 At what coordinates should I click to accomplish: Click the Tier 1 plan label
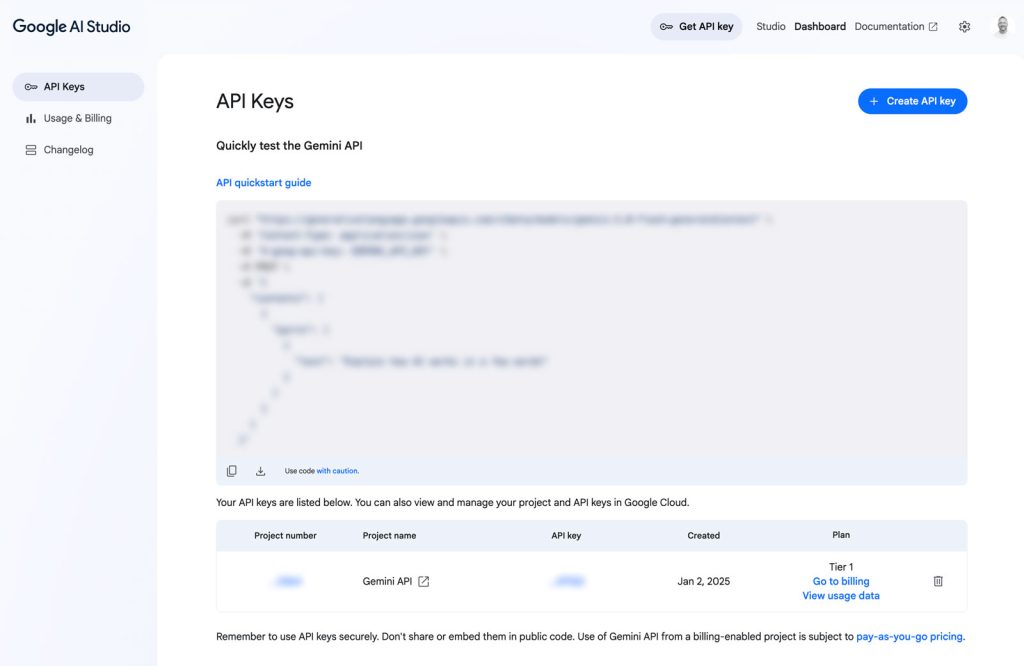[840, 567]
